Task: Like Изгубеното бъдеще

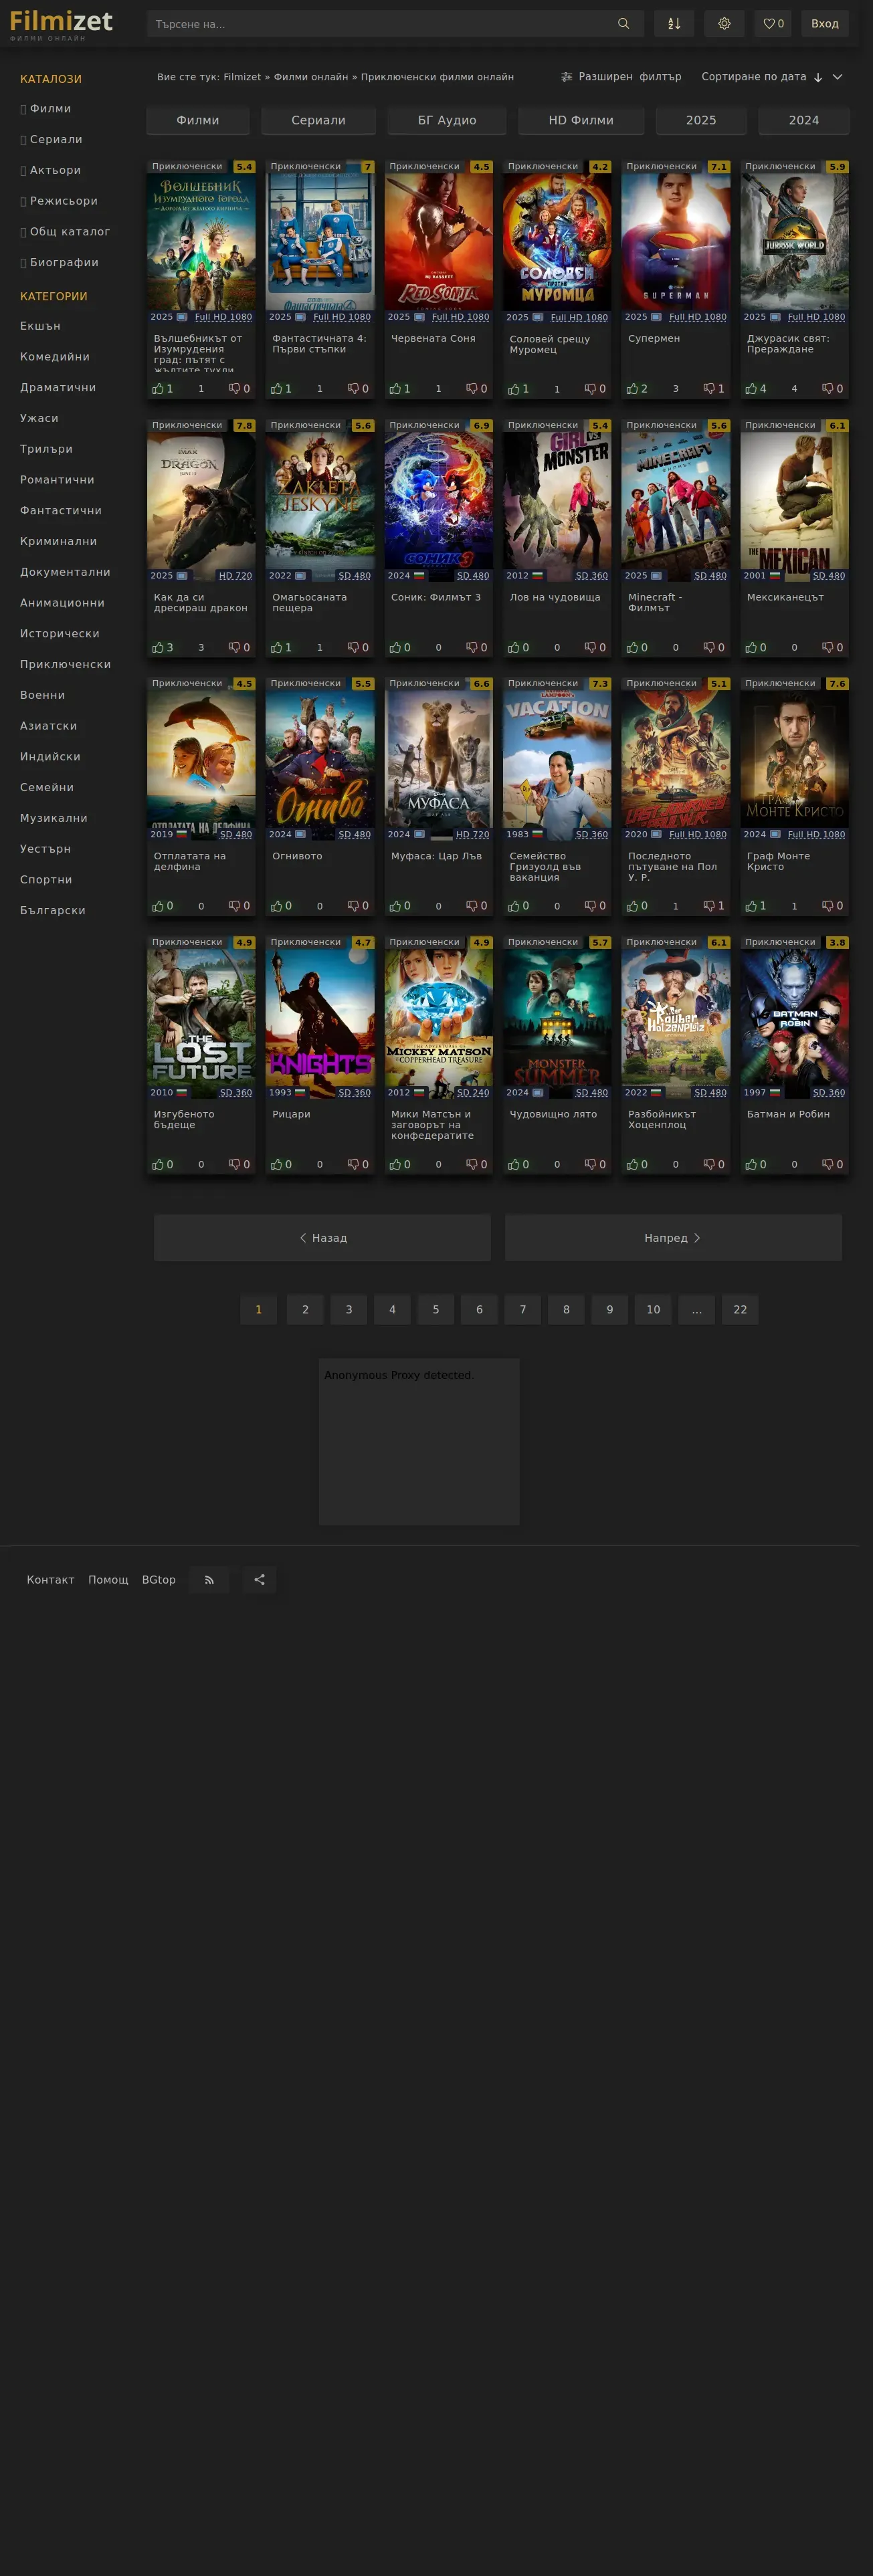Action: [163, 1165]
